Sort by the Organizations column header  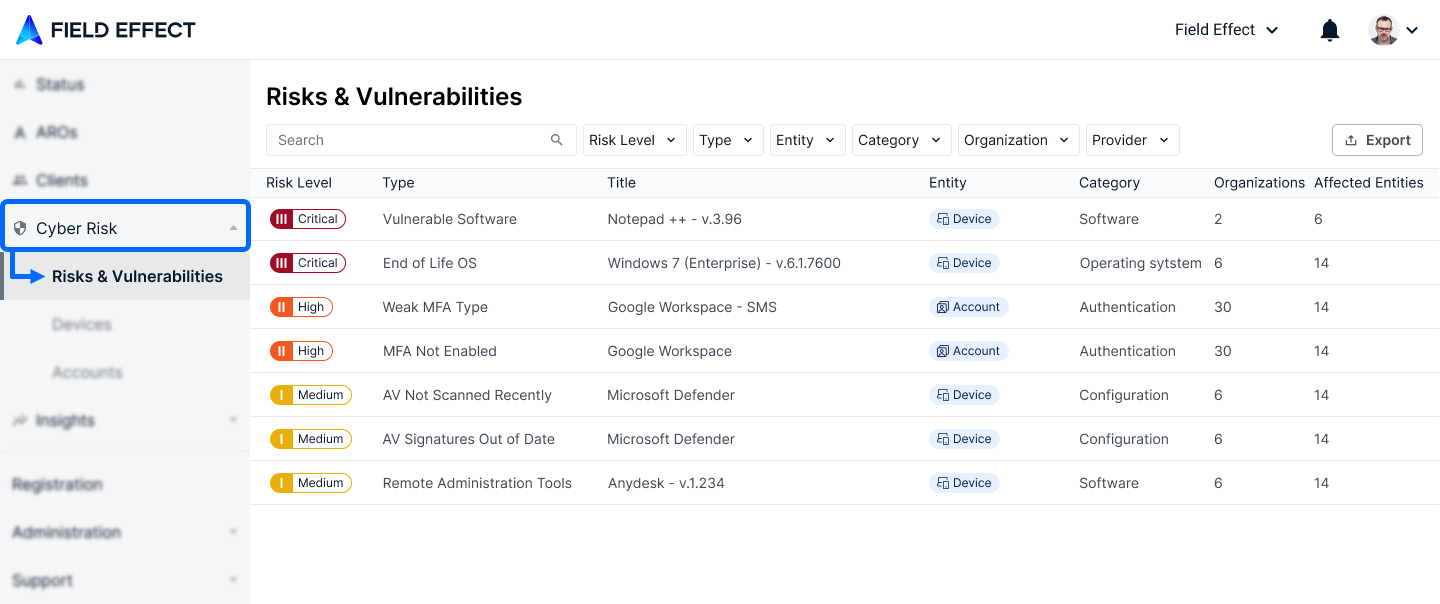1259,183
